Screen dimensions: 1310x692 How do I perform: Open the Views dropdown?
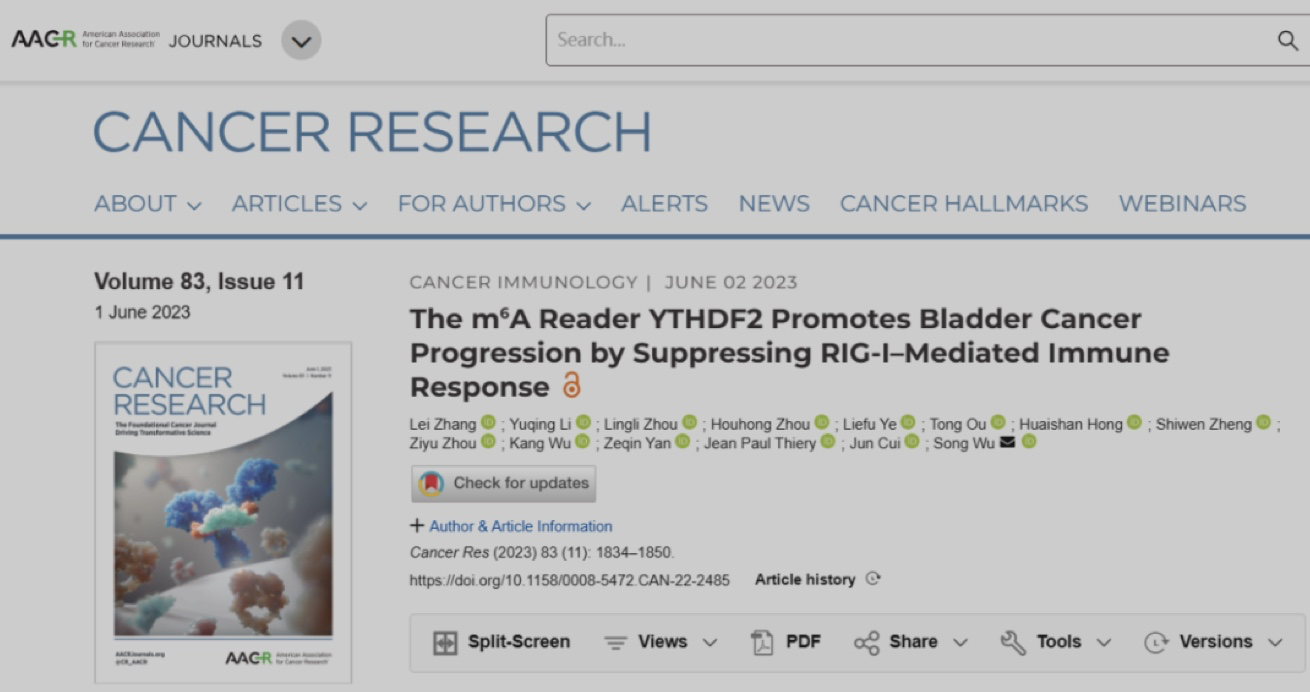[x=661, y=642]
